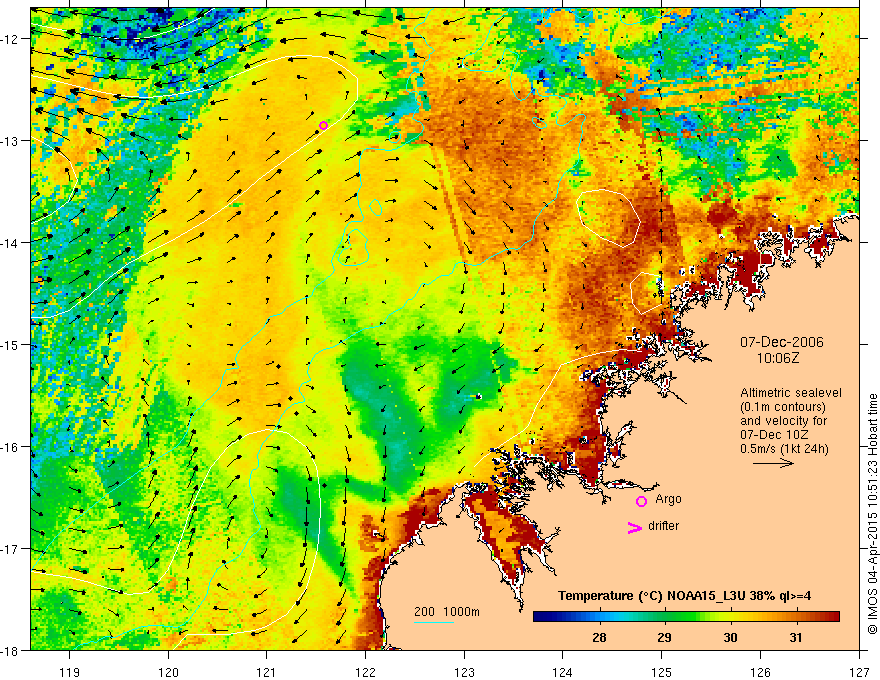Click the Argo legend label

tap(668, 499)
